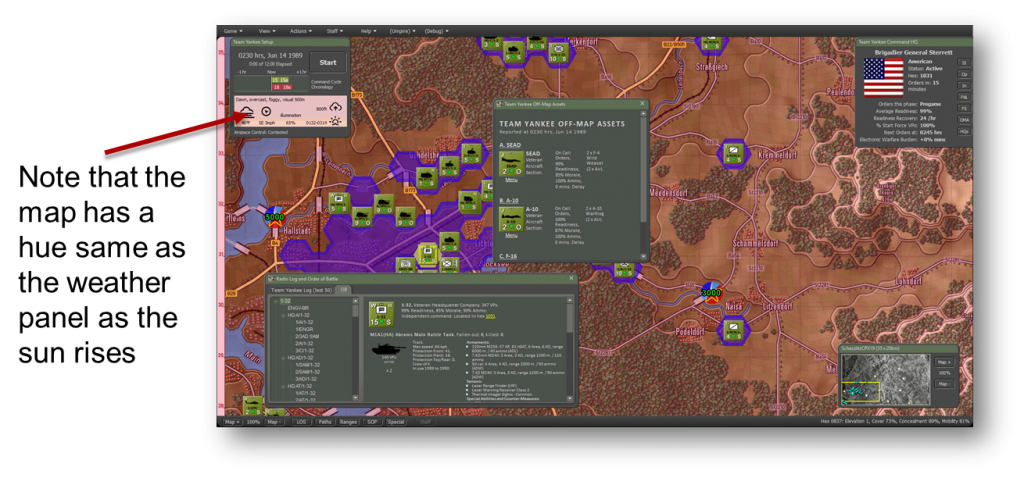Viewport: 1024px width, 478px height.
Task: Click the overcast fog weather icon
Action: [247, 112]
